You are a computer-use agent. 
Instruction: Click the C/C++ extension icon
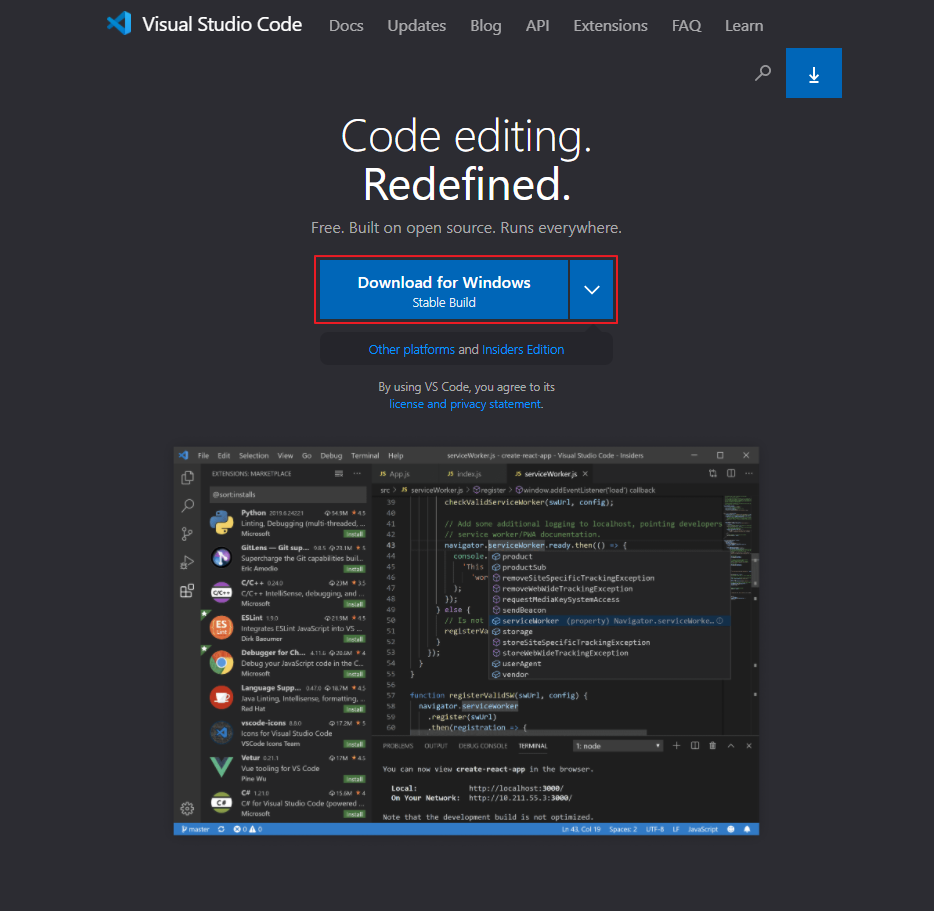[x=222, y=592]
